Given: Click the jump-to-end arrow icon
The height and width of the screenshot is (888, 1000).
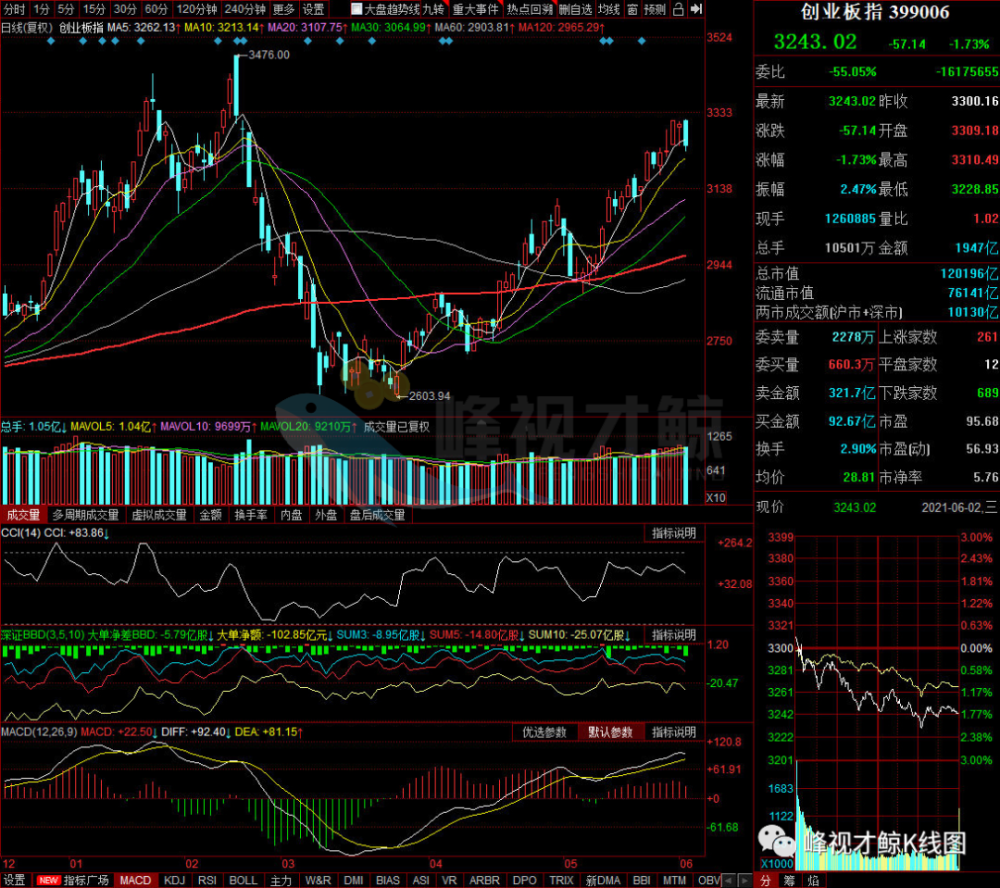Looking at the screenshot, I should click(x=696, y=9).
